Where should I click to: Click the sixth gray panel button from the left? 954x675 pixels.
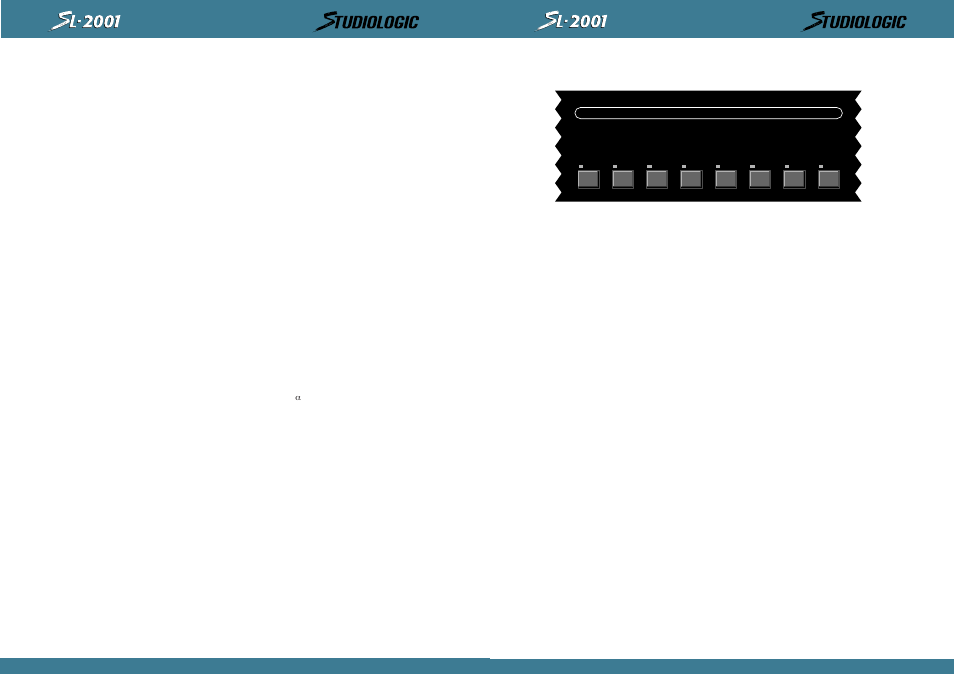coord(760,179)
